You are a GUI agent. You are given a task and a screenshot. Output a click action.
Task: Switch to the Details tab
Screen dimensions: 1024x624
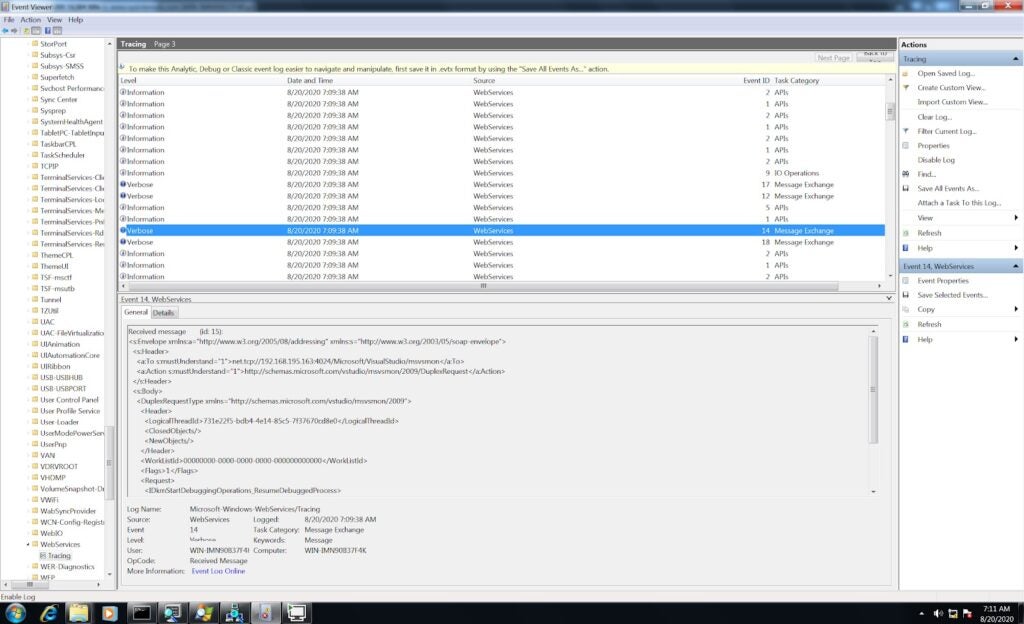pos(163,312)
